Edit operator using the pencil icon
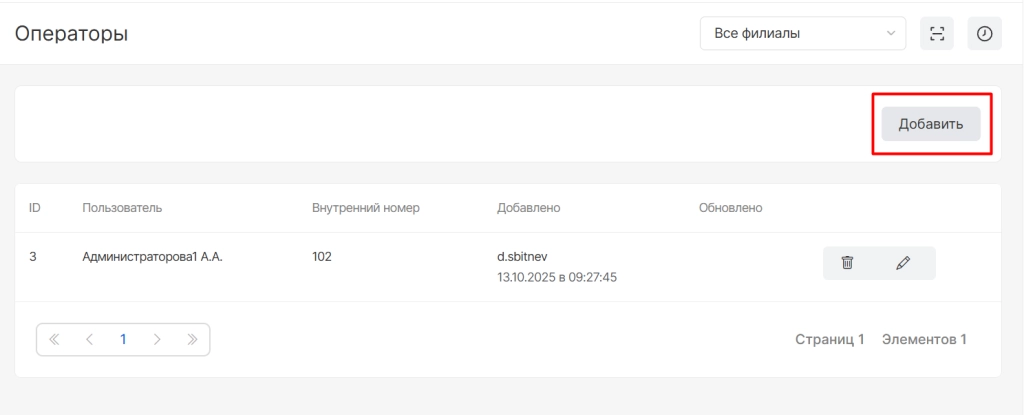 903,263
